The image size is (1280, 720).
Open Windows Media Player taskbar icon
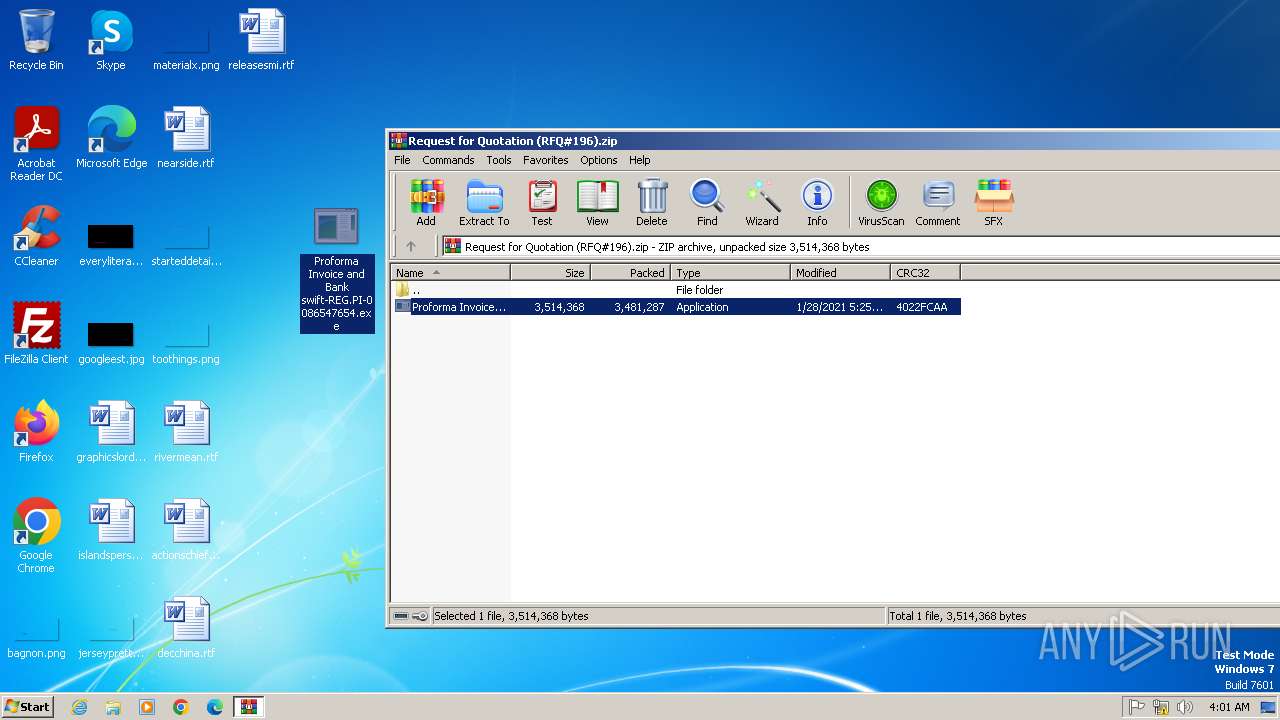(x=147, y=707)
